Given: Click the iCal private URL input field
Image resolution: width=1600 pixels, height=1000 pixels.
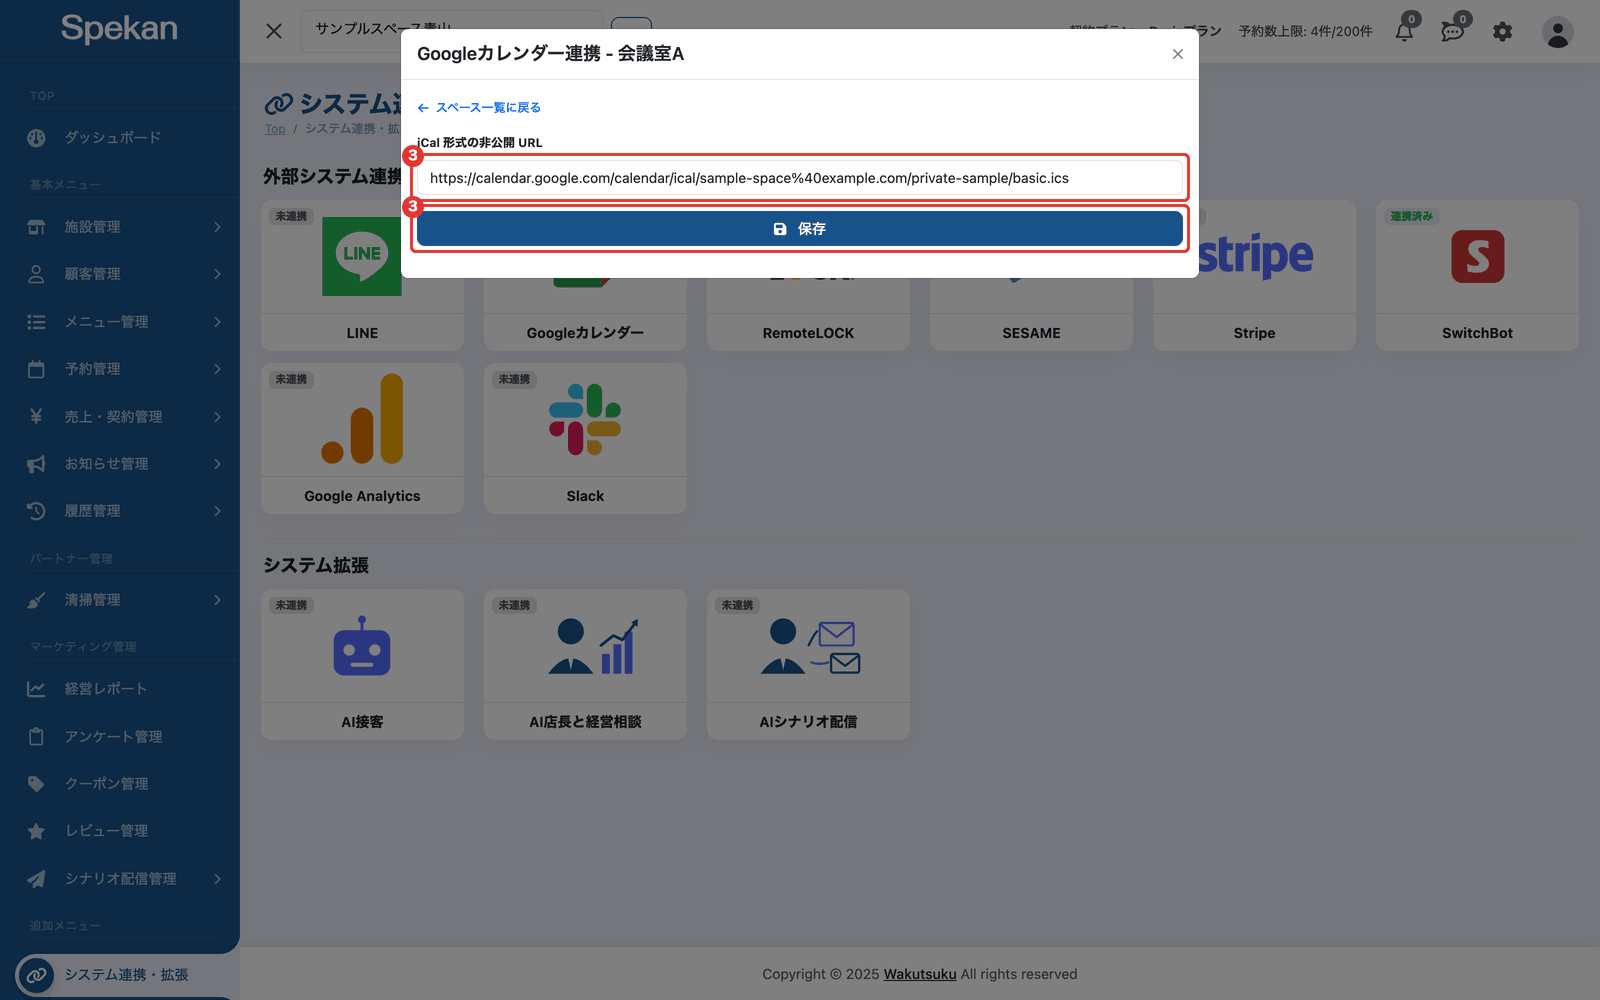Looking at the screenshot, I should click(799, 178).
